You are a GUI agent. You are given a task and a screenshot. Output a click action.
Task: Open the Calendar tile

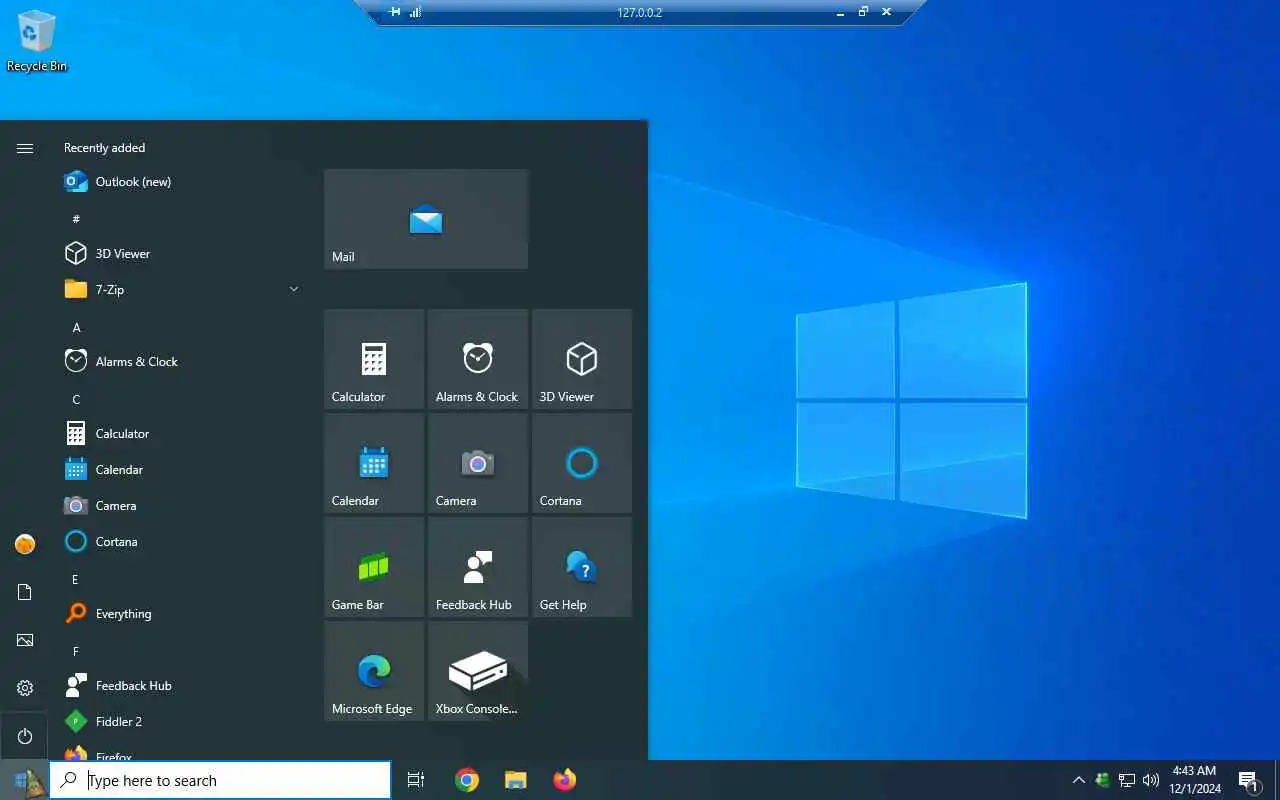374,463
